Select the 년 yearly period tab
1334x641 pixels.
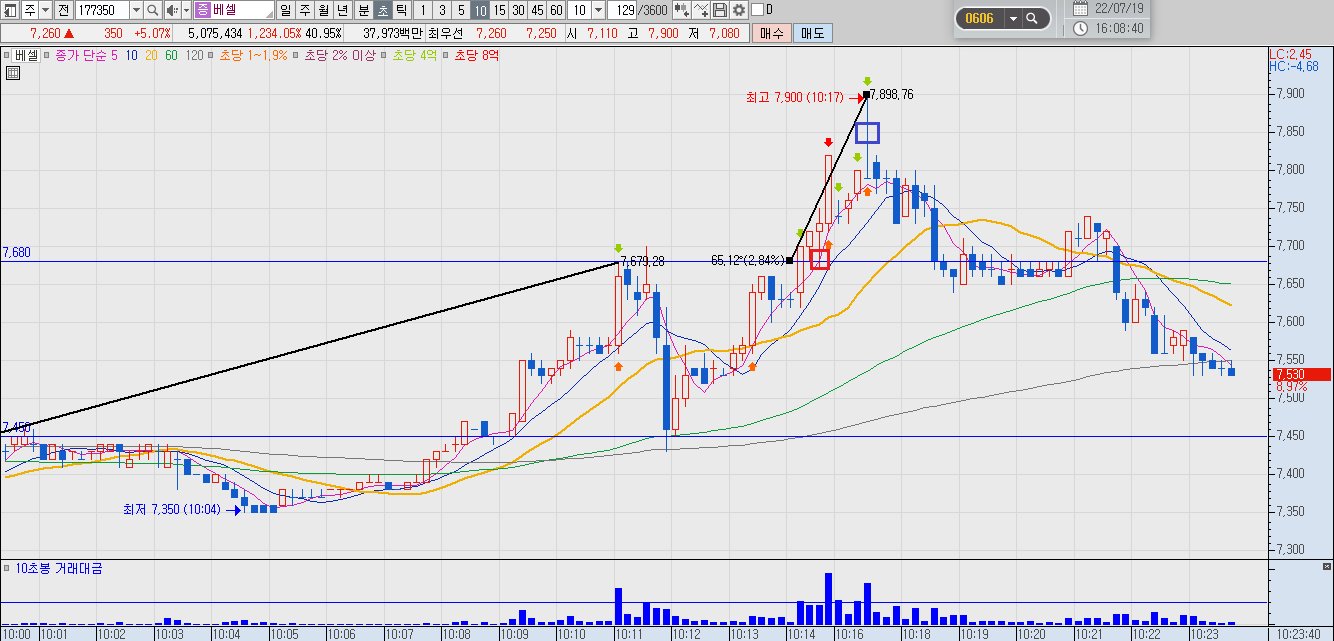(x=343, y=10)
